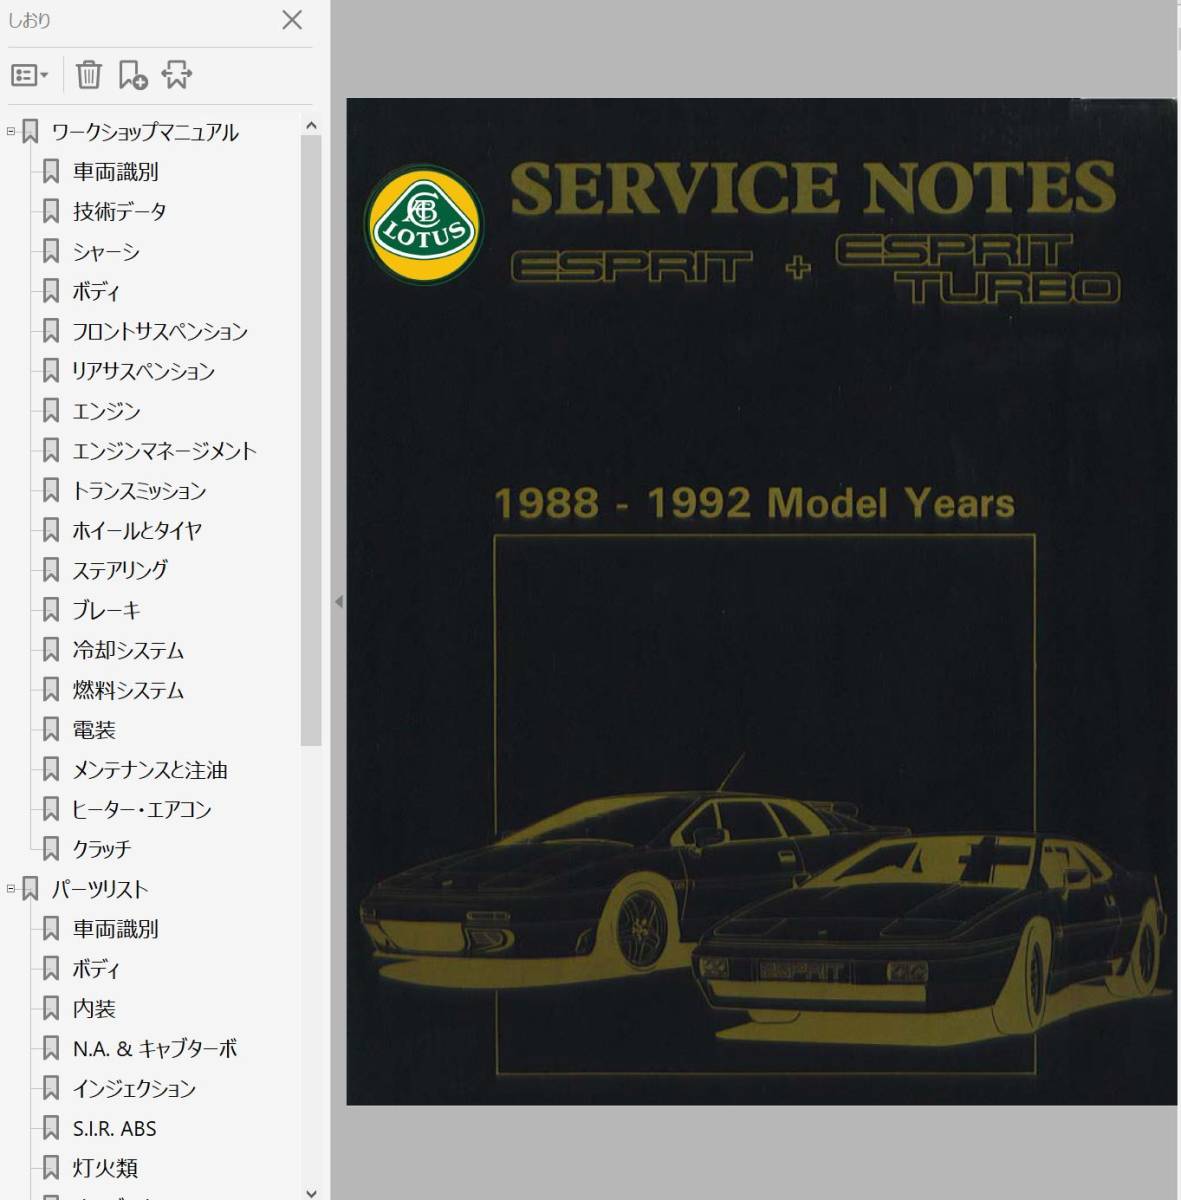Open the ワークショップマニュアル bookmark
Viewport: 1181px width, 1200px height.
[145, 132]
